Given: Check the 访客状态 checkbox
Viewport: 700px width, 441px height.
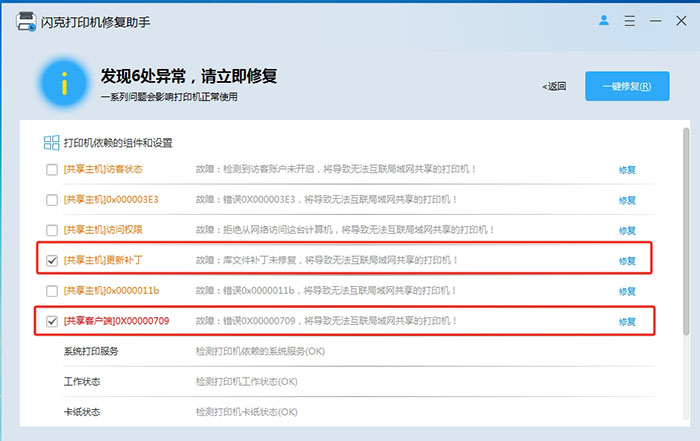Looking at the screenshot, I should coord(52,170).
